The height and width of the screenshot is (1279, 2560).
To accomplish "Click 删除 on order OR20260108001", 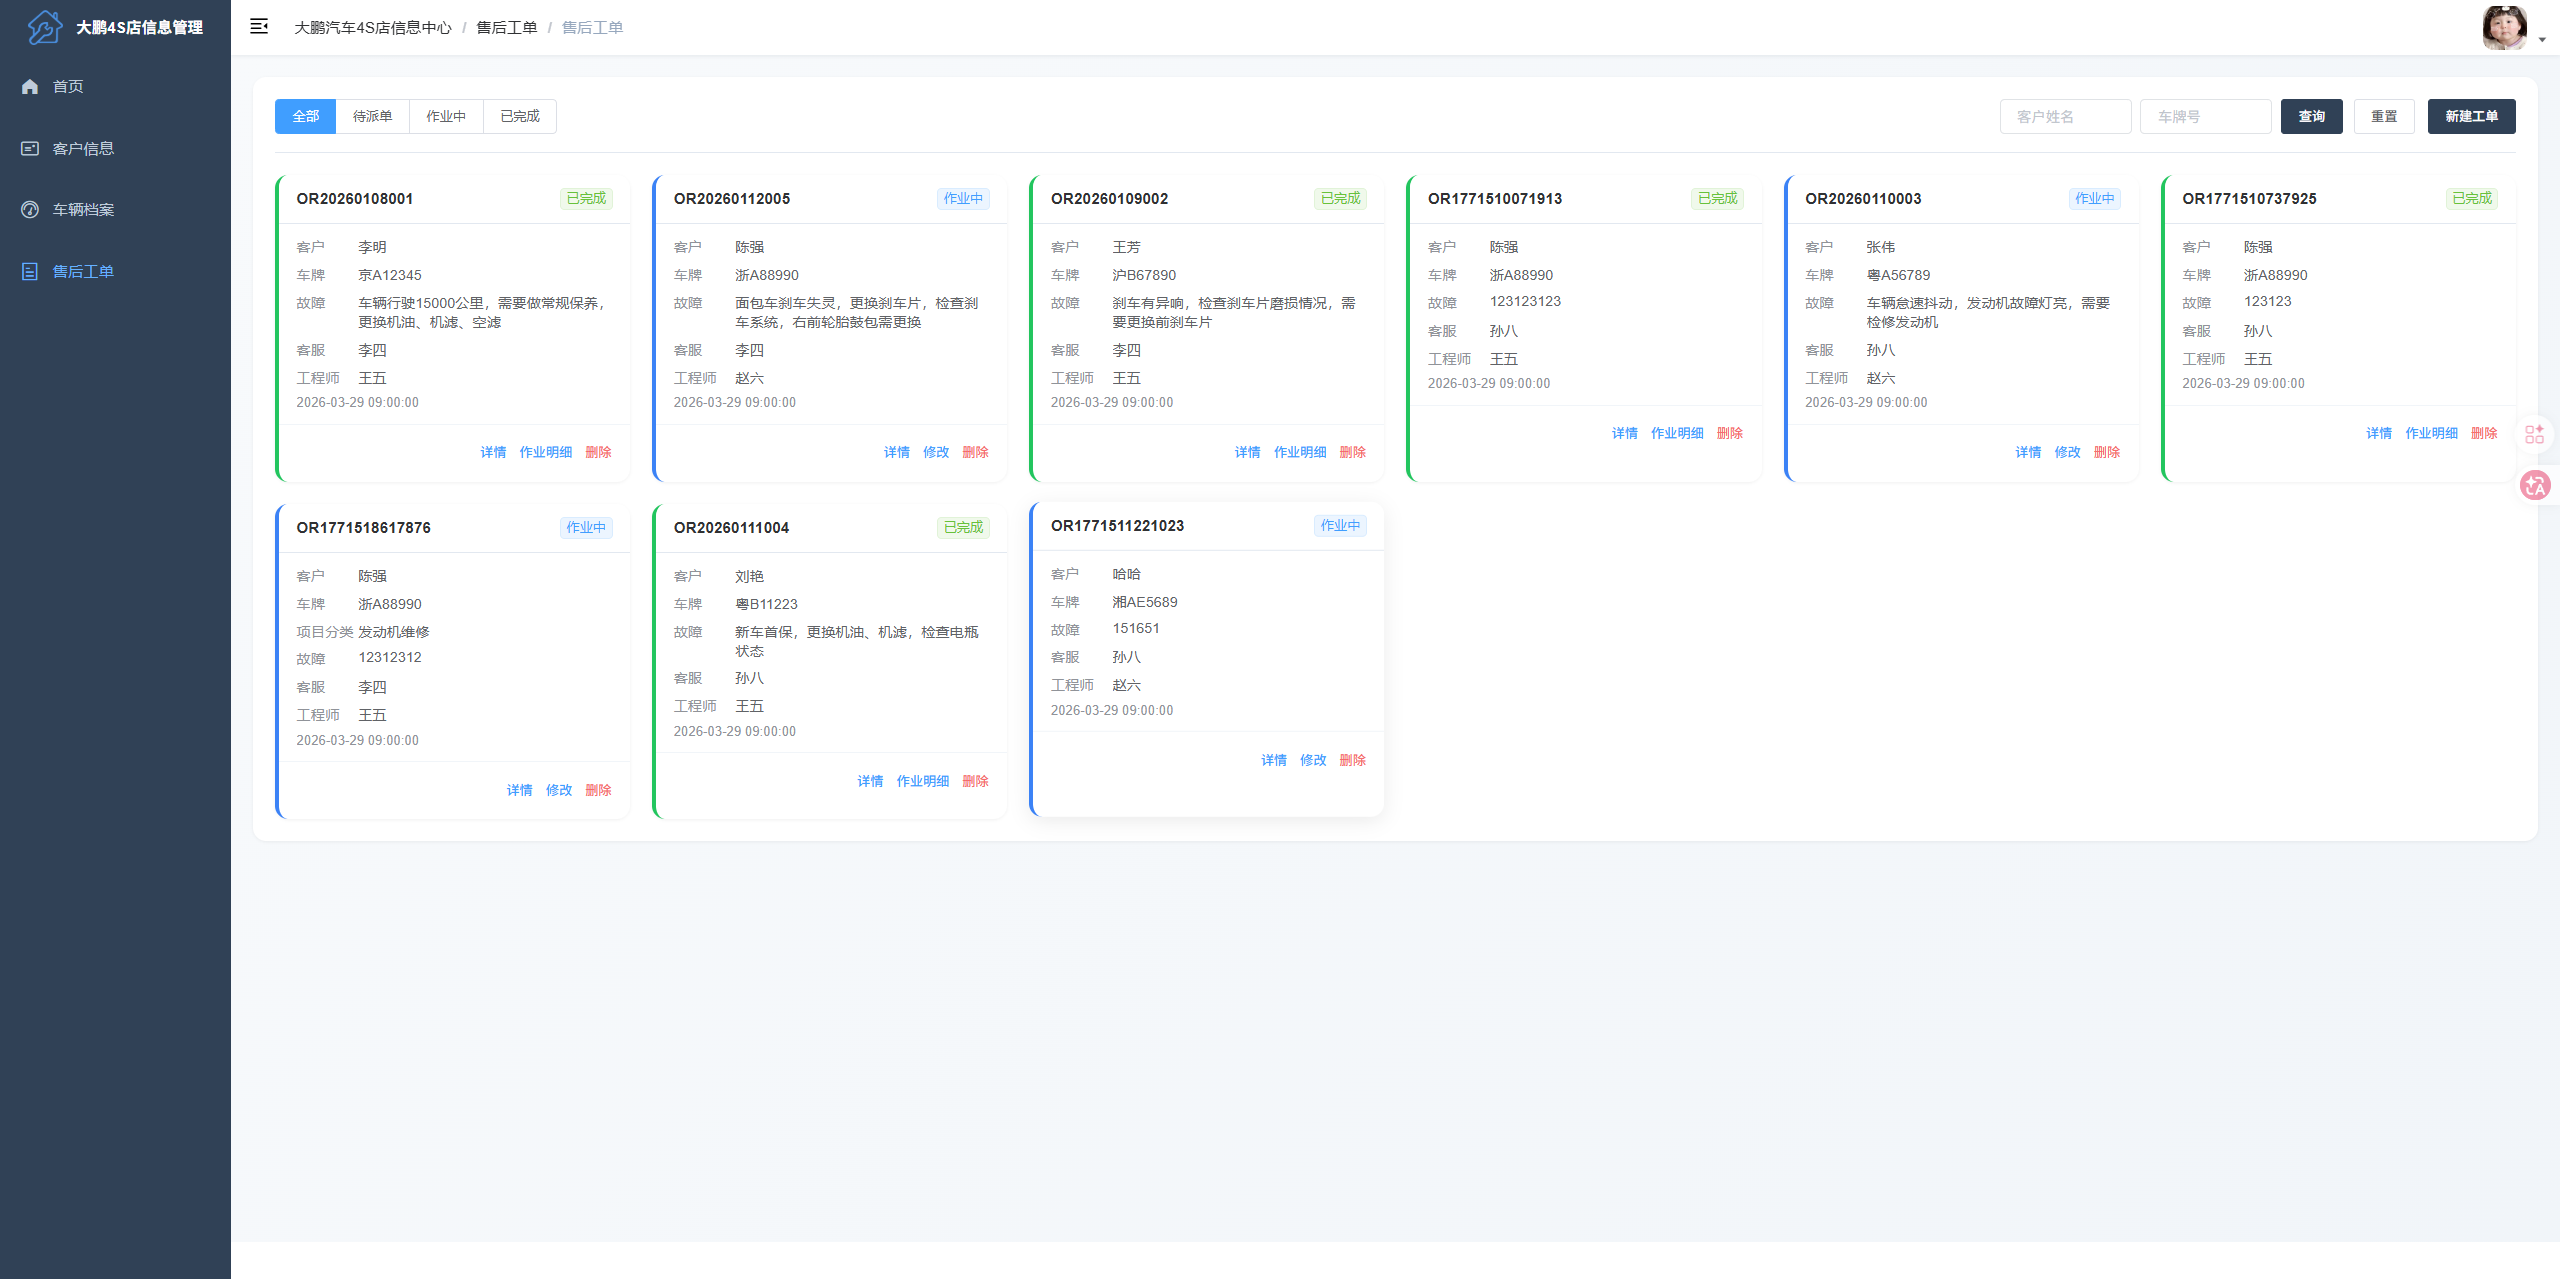I will 598,452.
